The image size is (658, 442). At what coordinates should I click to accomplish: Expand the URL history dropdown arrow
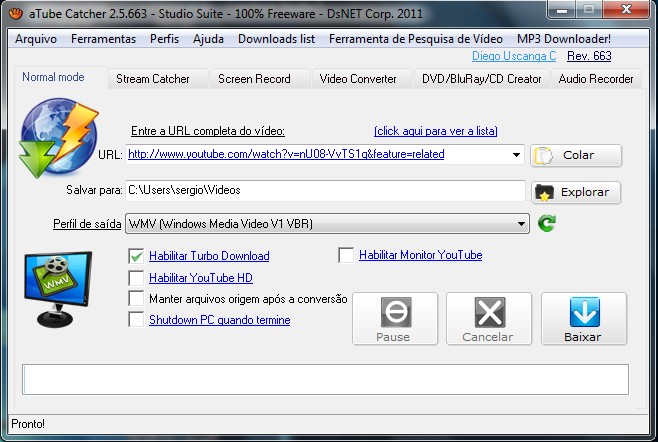click(x=517, y=154)
